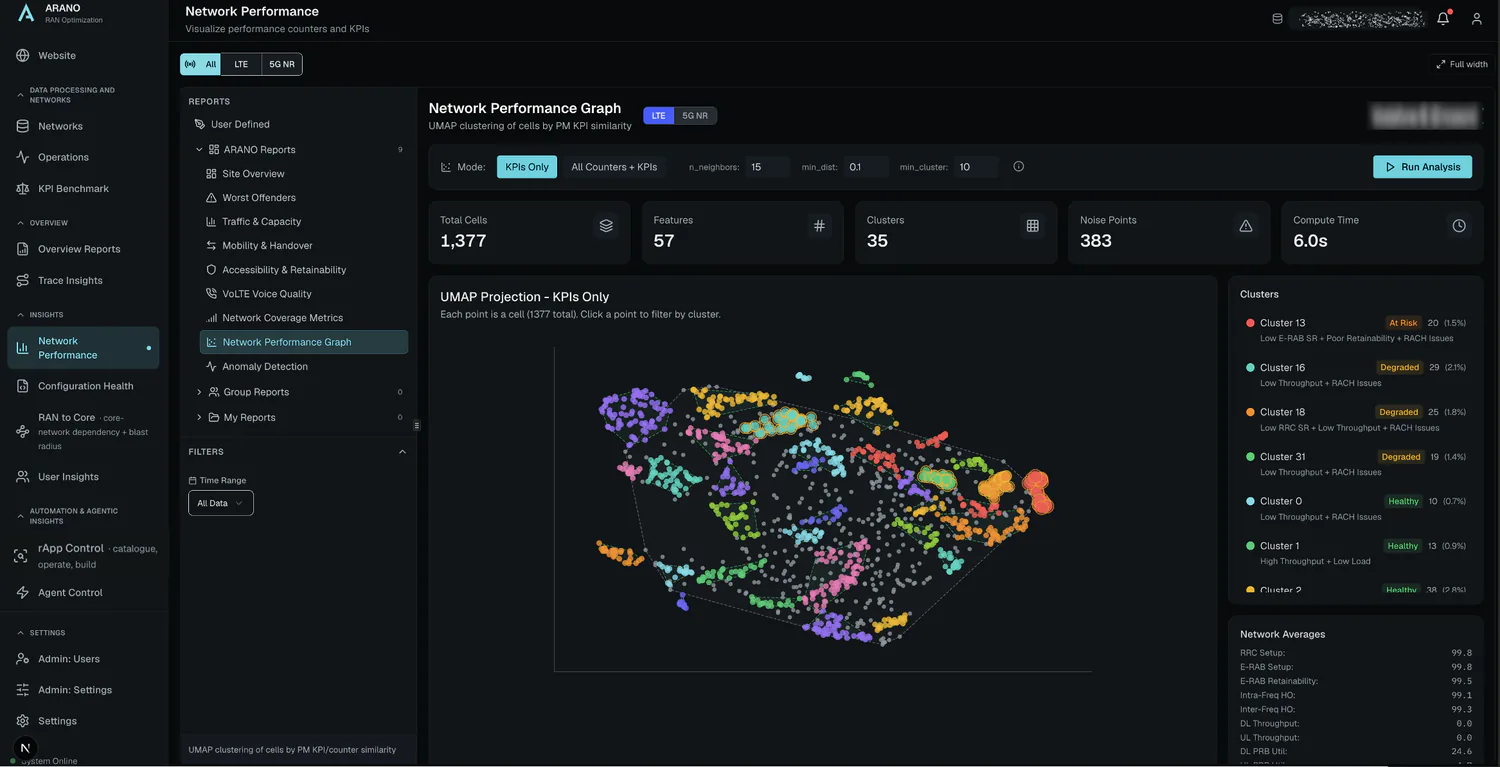Edit the min_cluster value field
This screenshot has height=767, width=1500.
click(977, 167)
